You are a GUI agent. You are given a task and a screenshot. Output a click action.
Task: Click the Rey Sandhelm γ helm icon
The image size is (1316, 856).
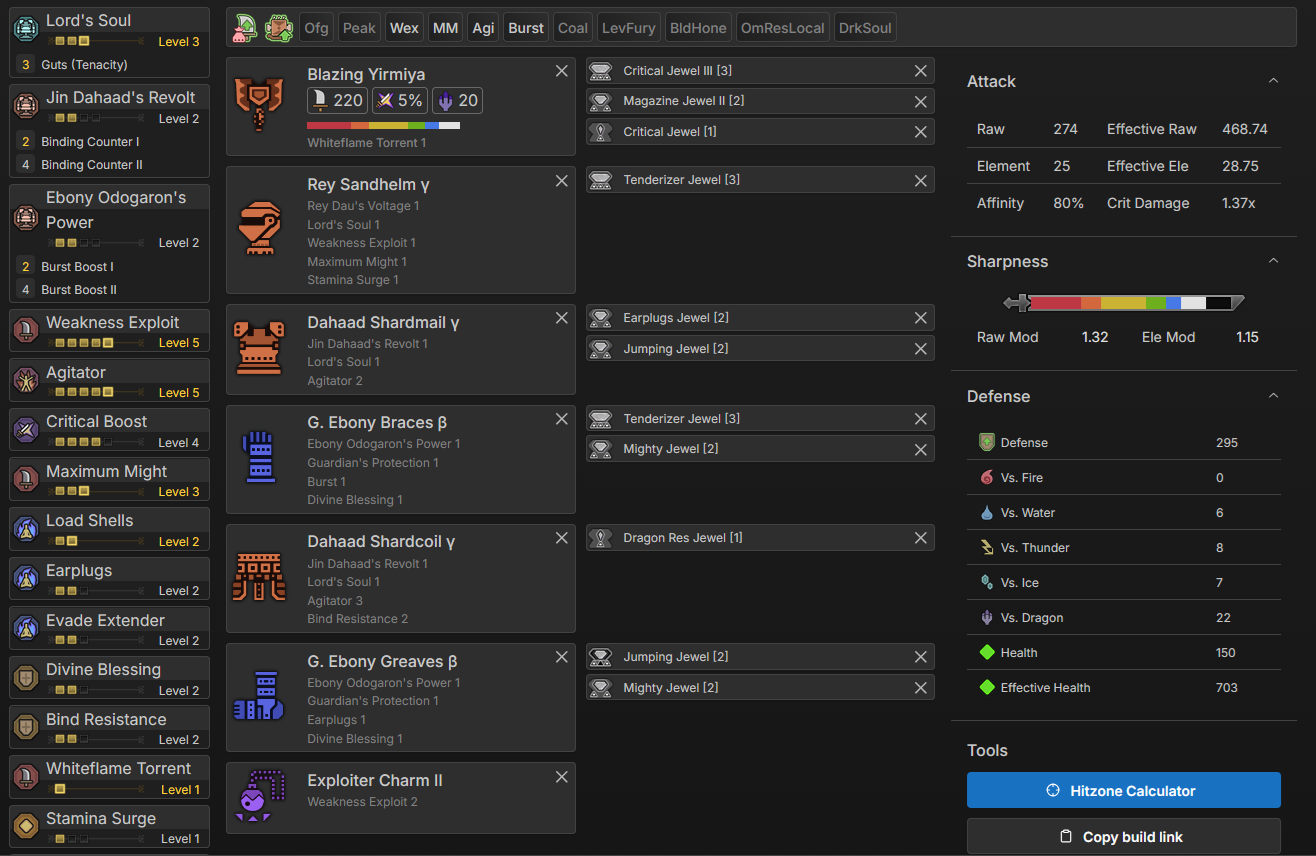259,227
